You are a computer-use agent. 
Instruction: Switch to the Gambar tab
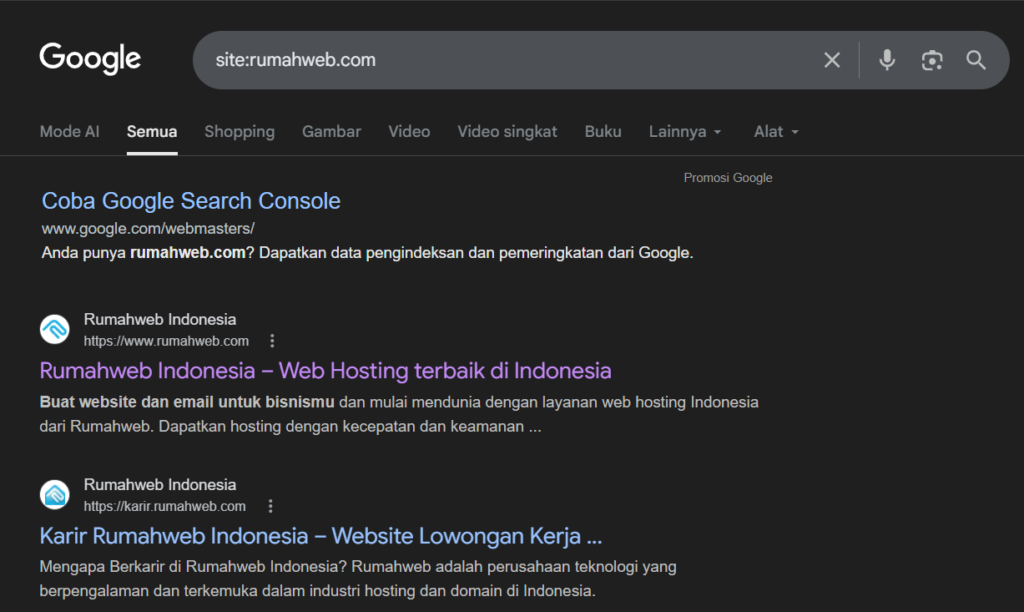point(331,131)
